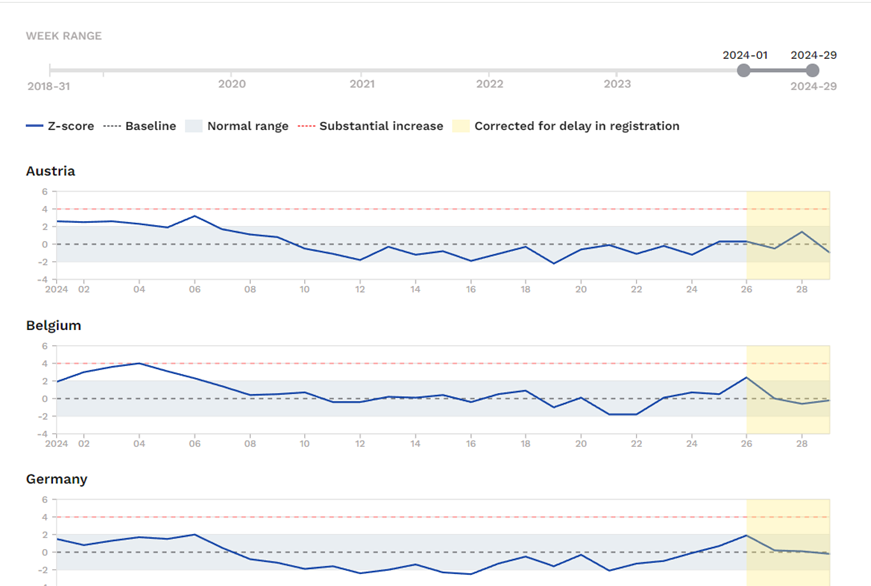Screen dimensions: 871x586
Task: Click the blue Z-score legend line icon
Action: [x=34, y=126]
